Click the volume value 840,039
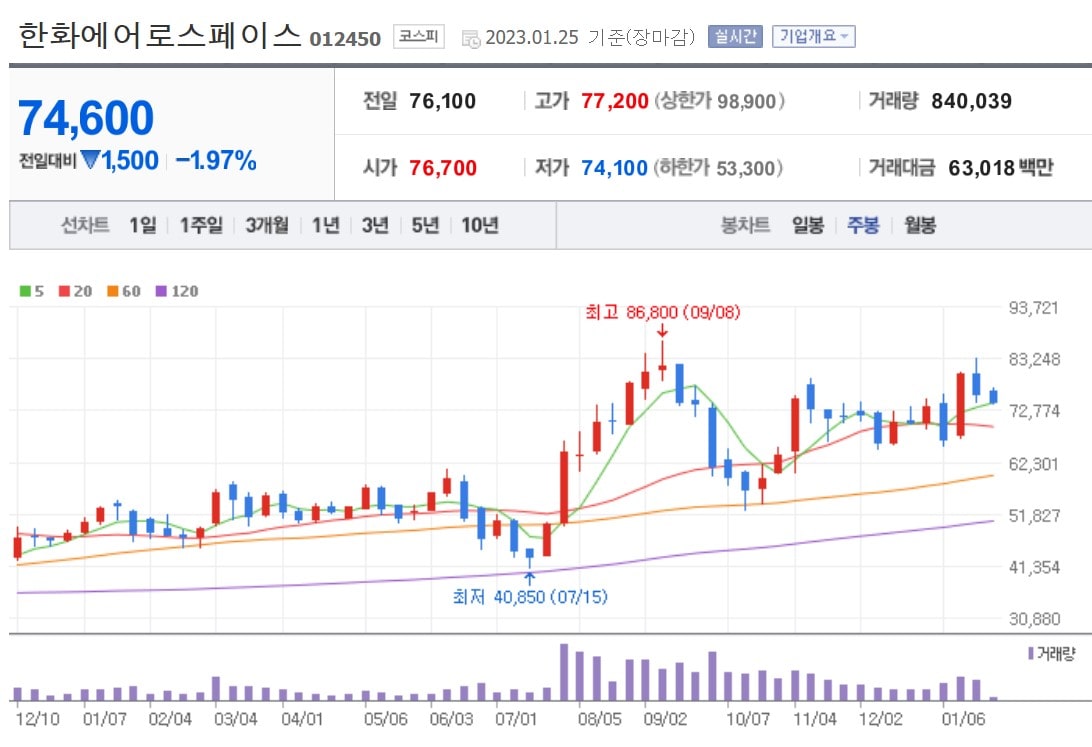The image size is (1092, 747). pos(972,102)
